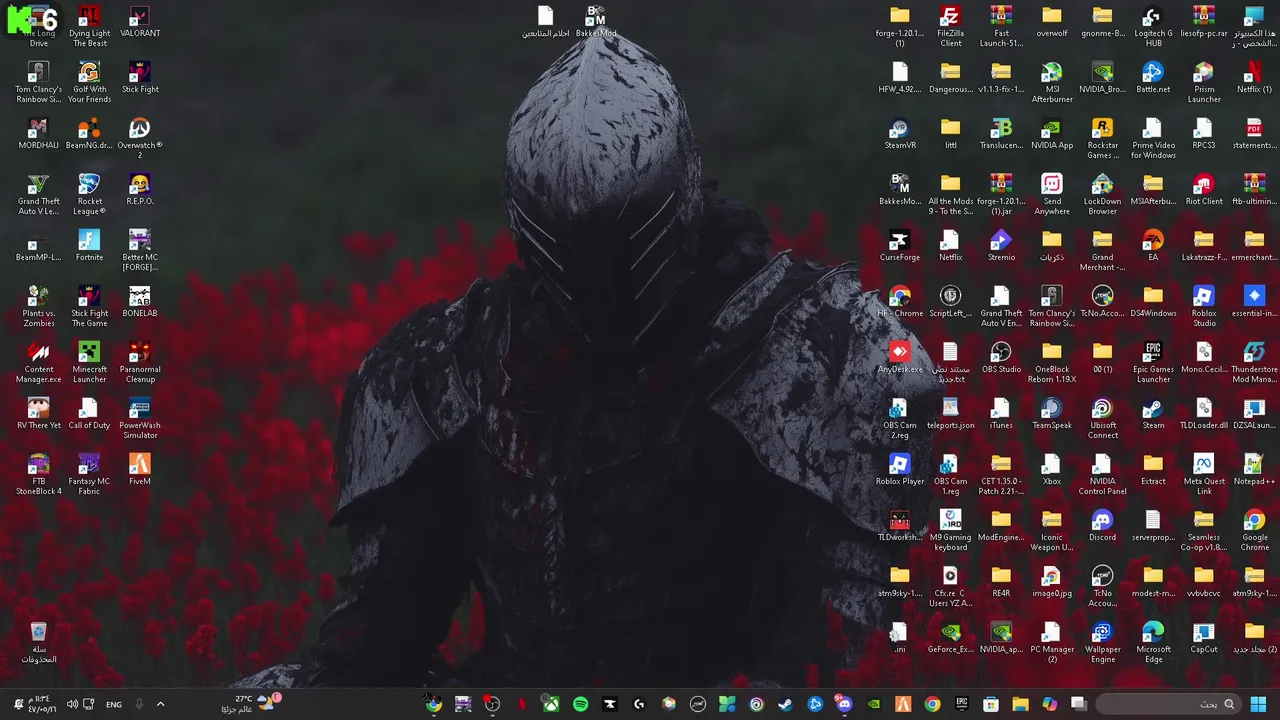Image resolution: width=1280 pixels, height=720 pixels.
Task: Open the Xbox app on the taskbar
Action: 551,704
